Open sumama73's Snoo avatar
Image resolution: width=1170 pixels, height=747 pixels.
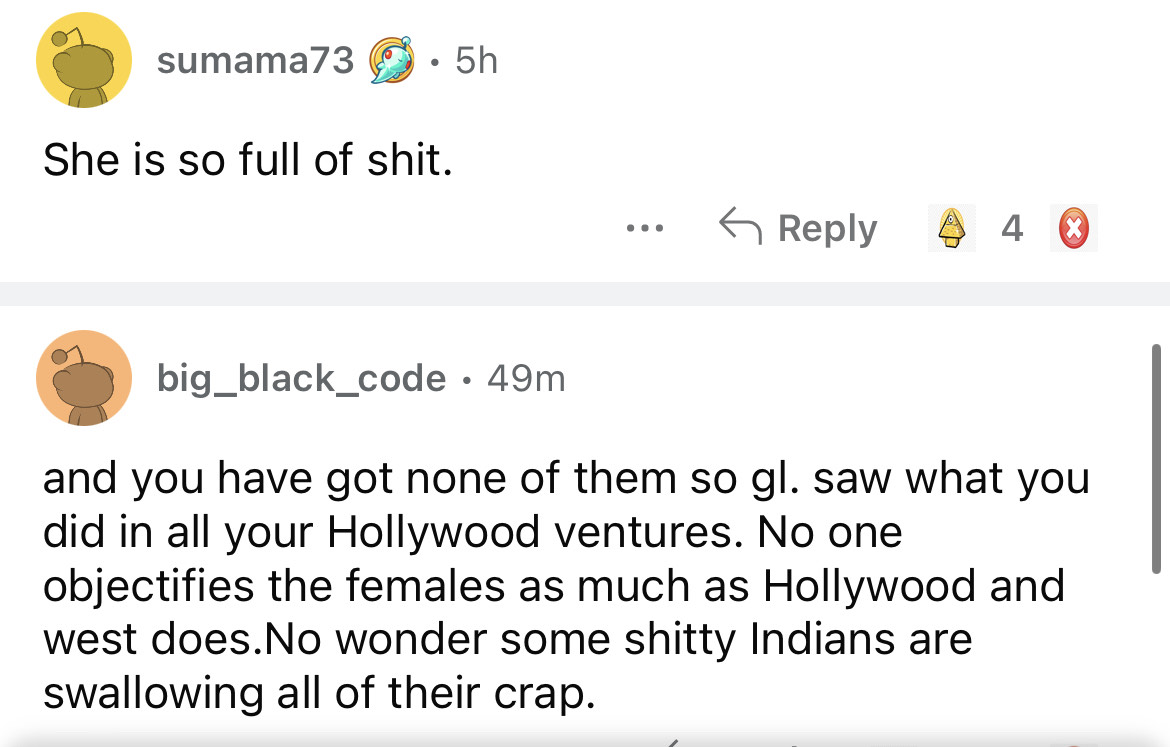pos(84,61)
